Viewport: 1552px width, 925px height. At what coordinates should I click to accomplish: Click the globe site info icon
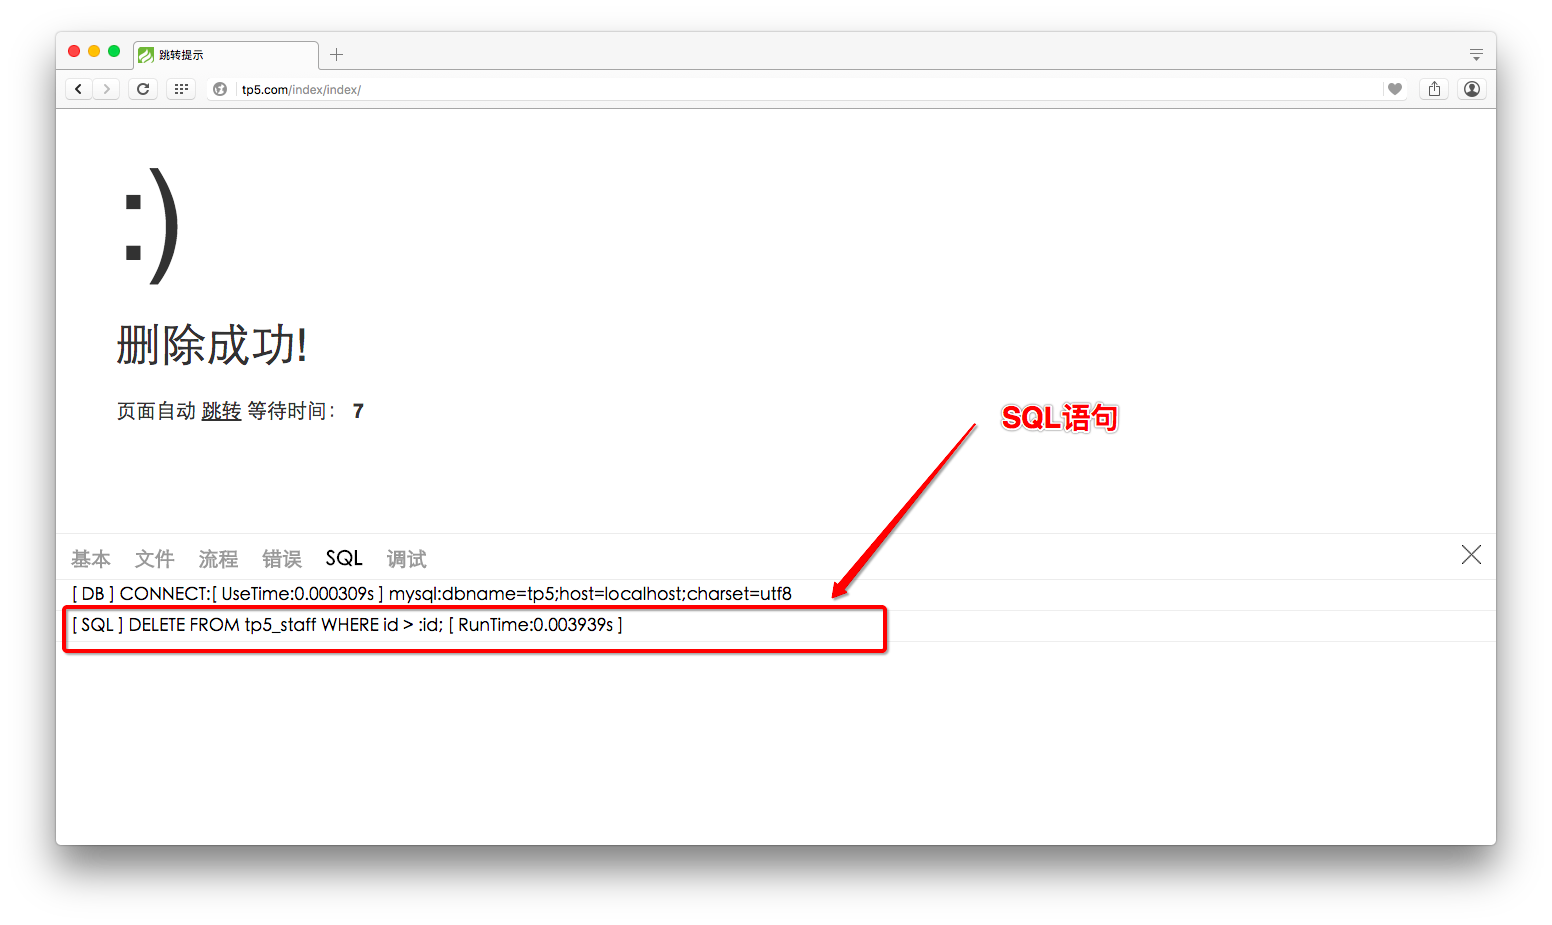tap(220, 89)
